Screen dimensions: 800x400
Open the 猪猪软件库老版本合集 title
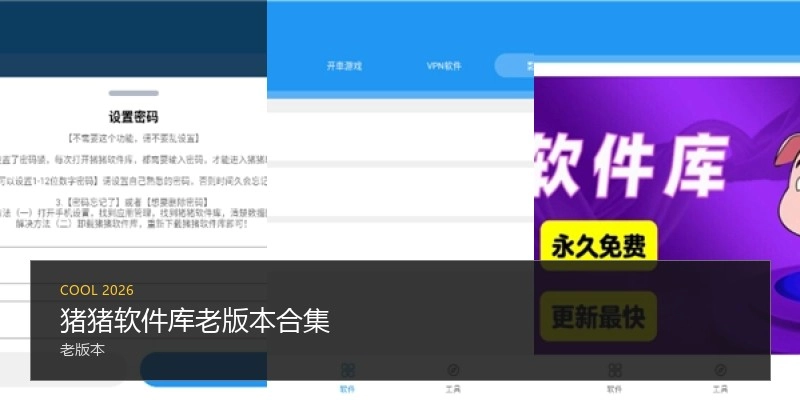click(x=195, y=320)
